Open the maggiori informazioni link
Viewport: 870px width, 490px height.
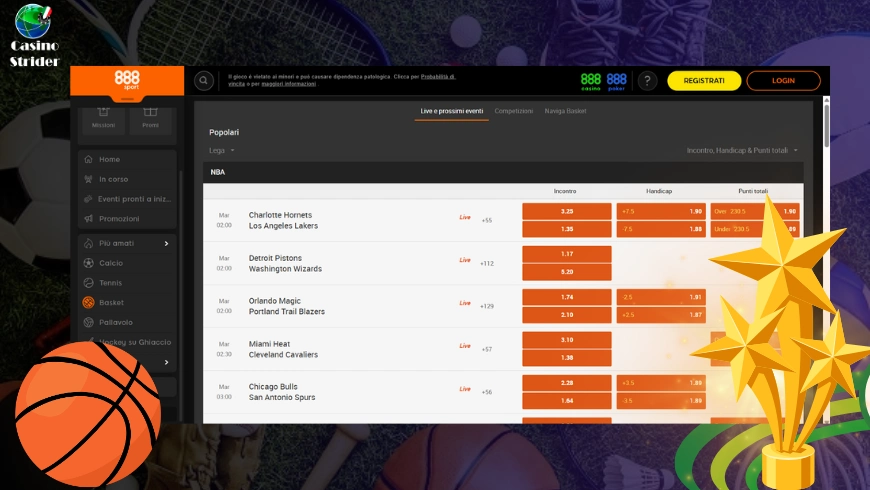pos(289,84)
